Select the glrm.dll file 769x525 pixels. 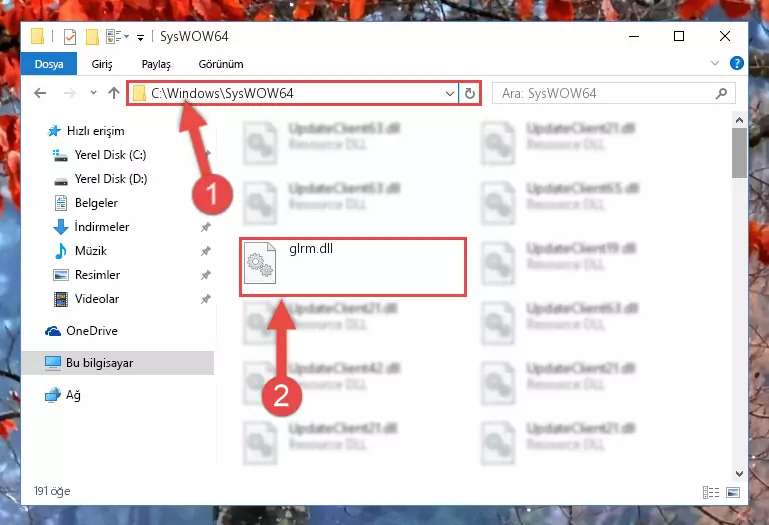[353, 267]
